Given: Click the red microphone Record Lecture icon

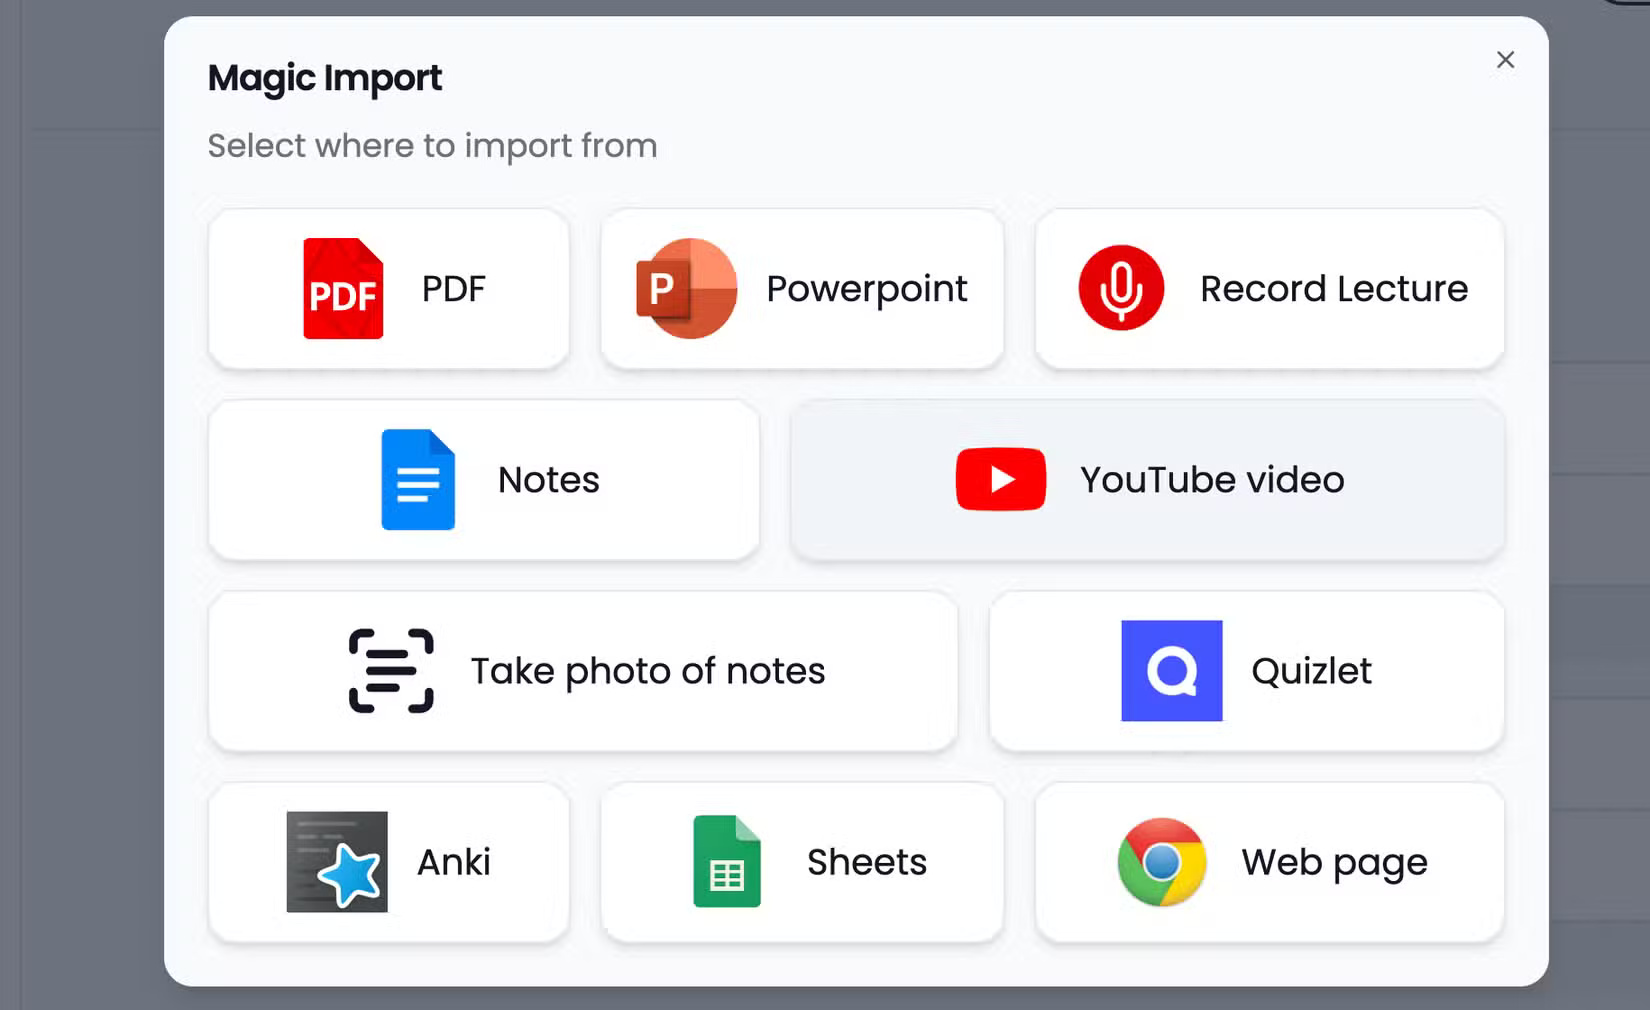Looking at the screenshot, I should 1121,289.
